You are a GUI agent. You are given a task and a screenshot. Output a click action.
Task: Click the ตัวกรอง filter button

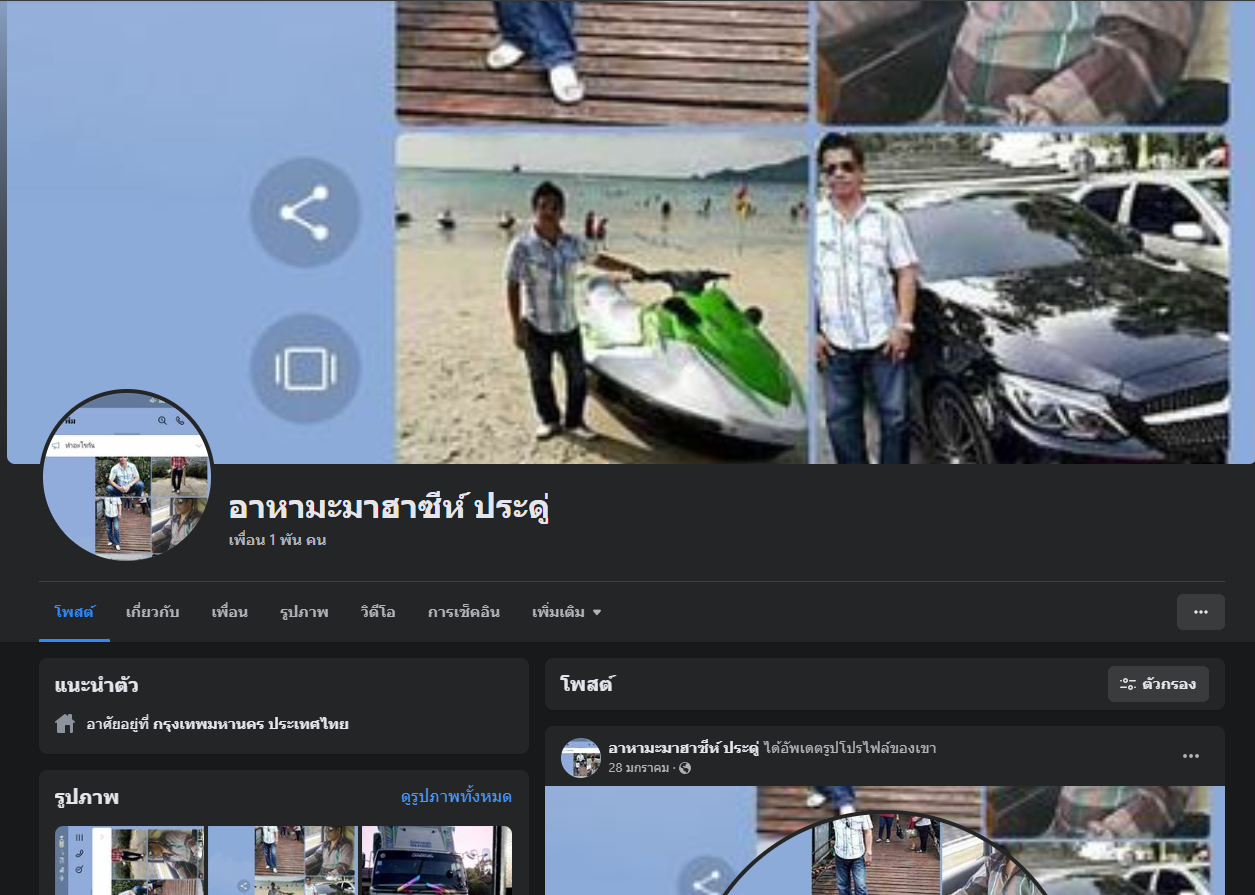point(1158,684)
